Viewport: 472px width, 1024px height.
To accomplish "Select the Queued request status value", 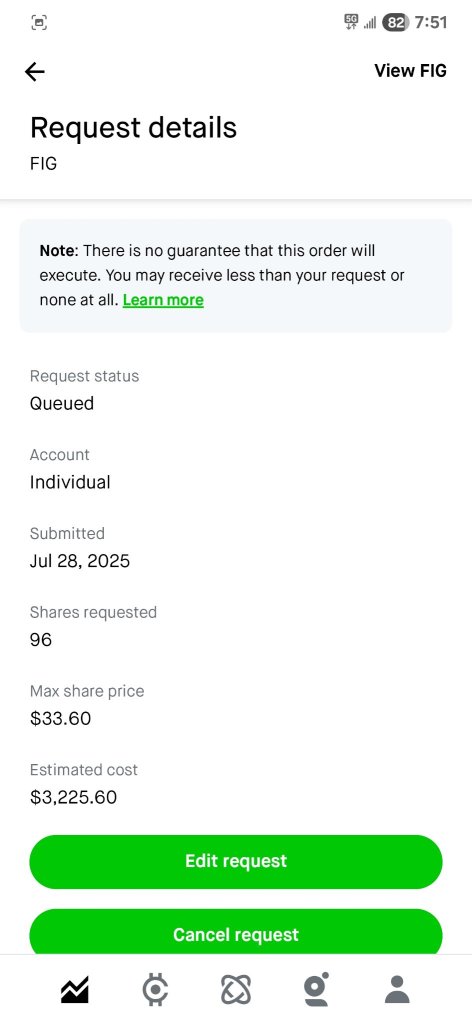I will [62, 404].
